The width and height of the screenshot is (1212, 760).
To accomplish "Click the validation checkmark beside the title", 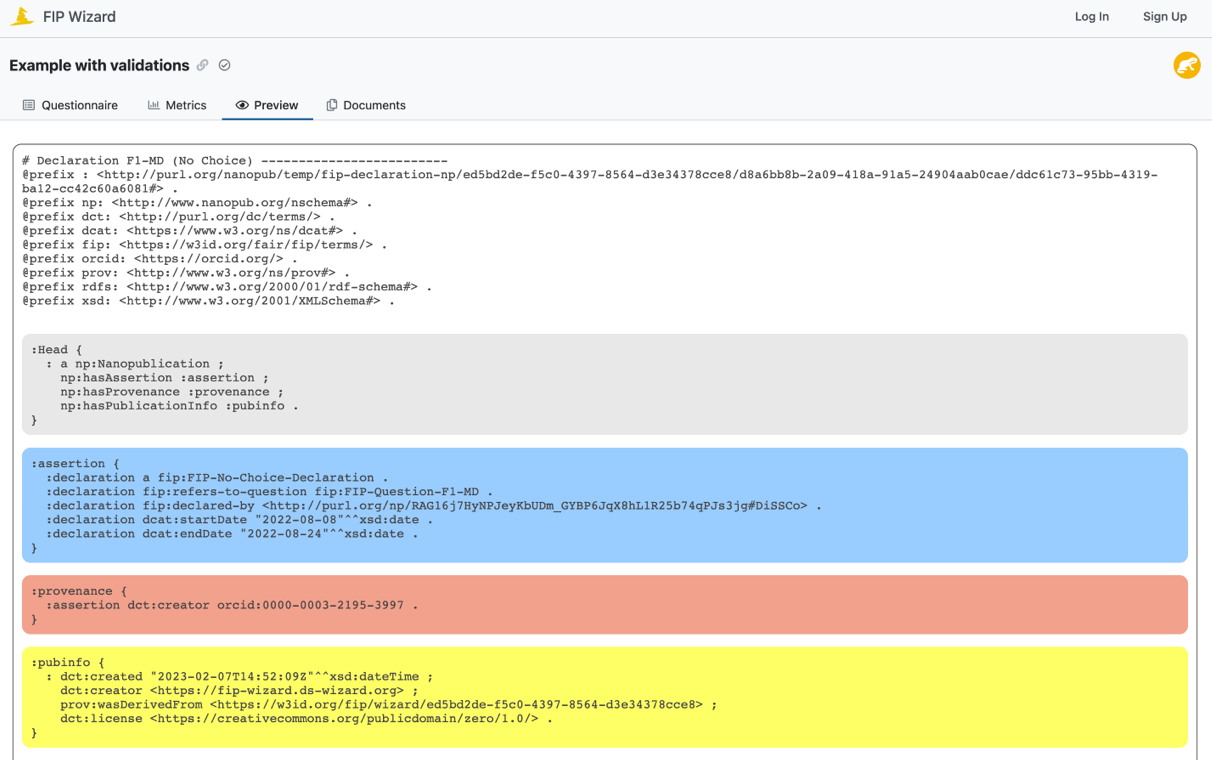I will click(x=224, y=65).
